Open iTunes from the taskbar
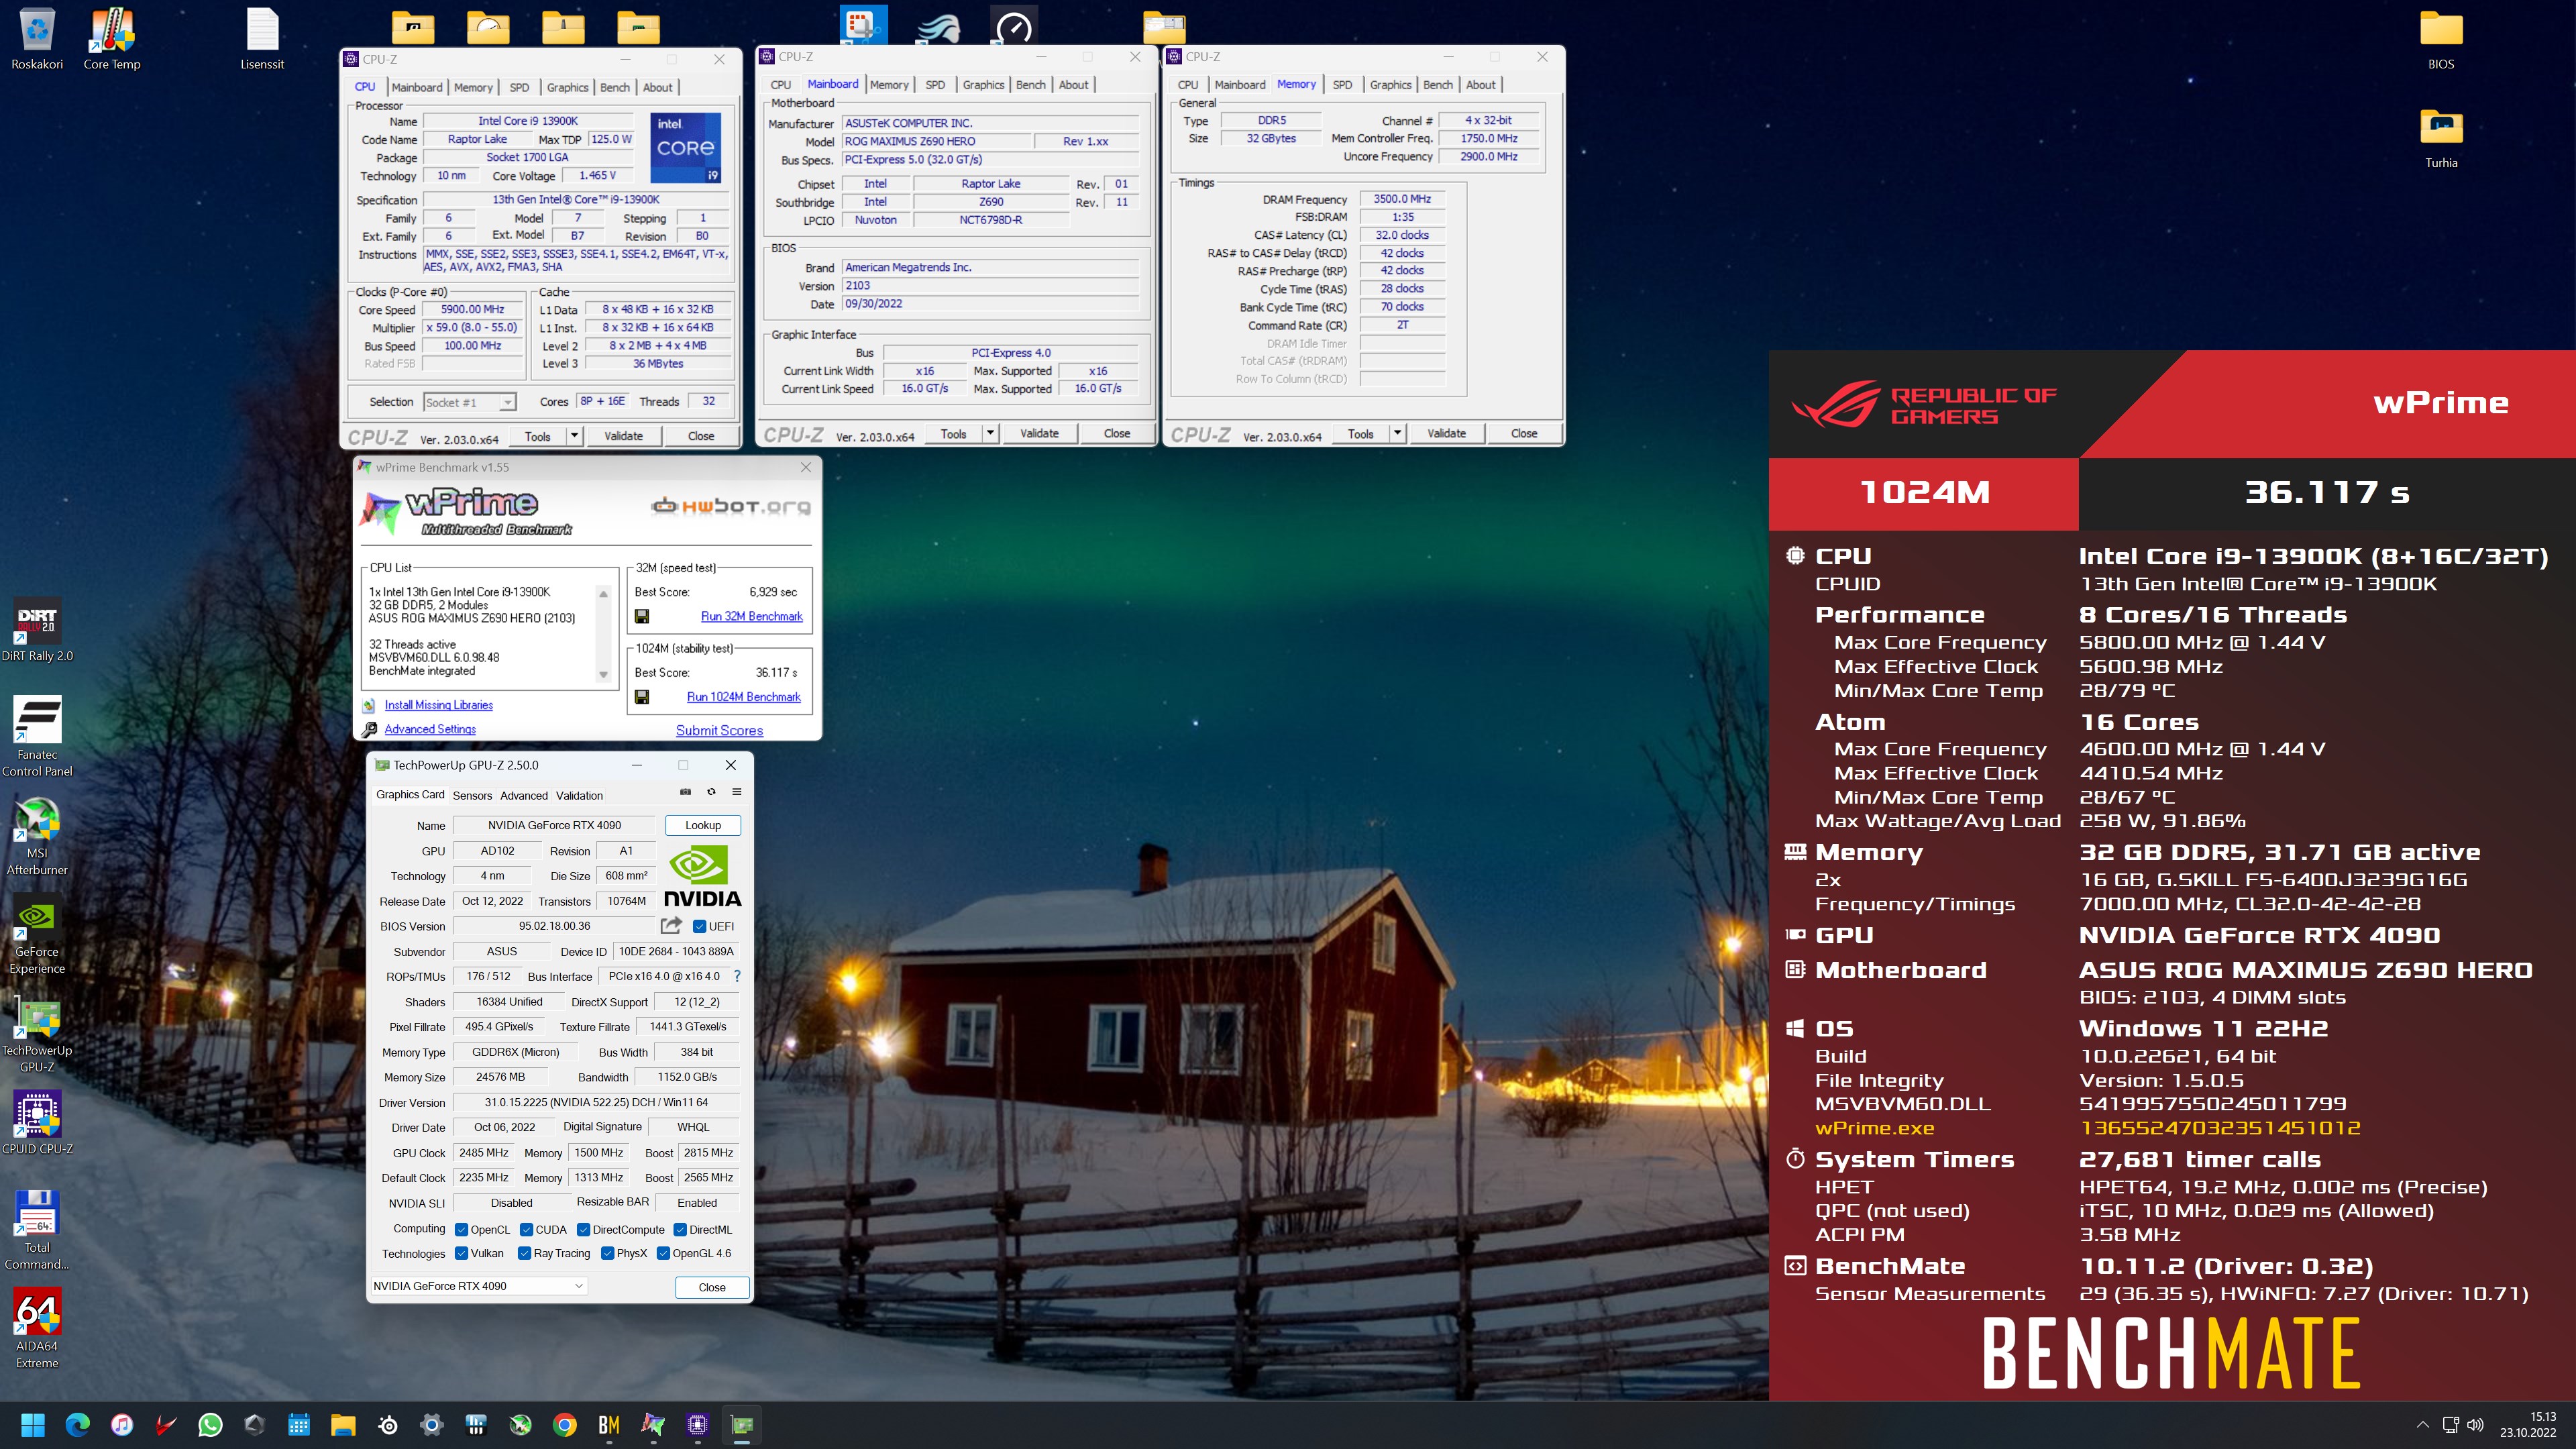 [122, 1425]
